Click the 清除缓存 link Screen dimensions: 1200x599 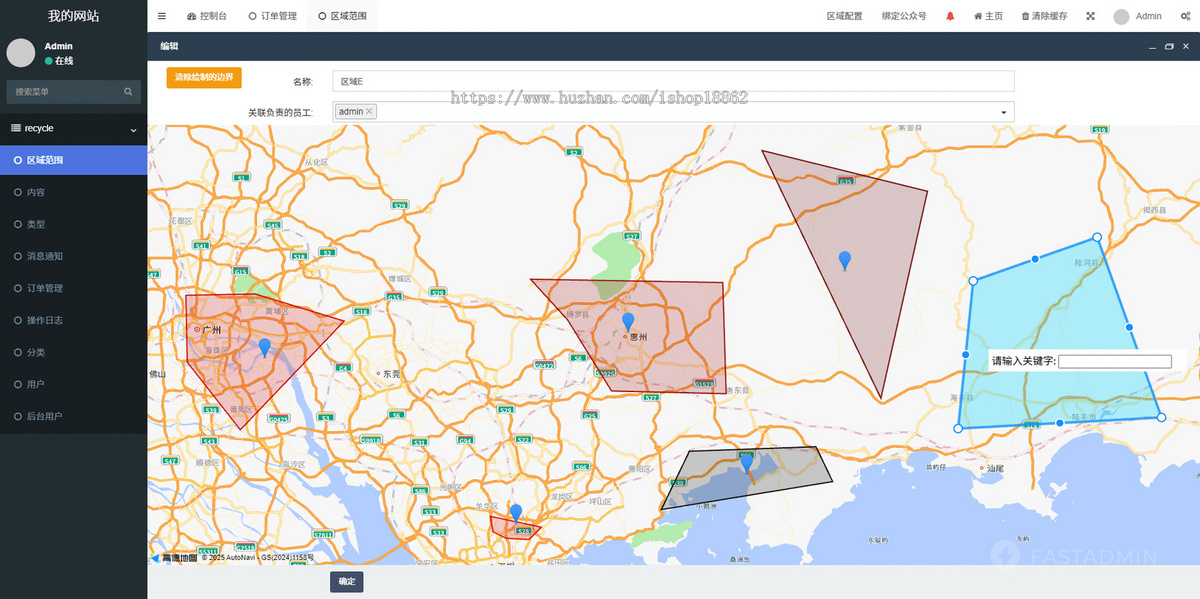coord(1044,16)
